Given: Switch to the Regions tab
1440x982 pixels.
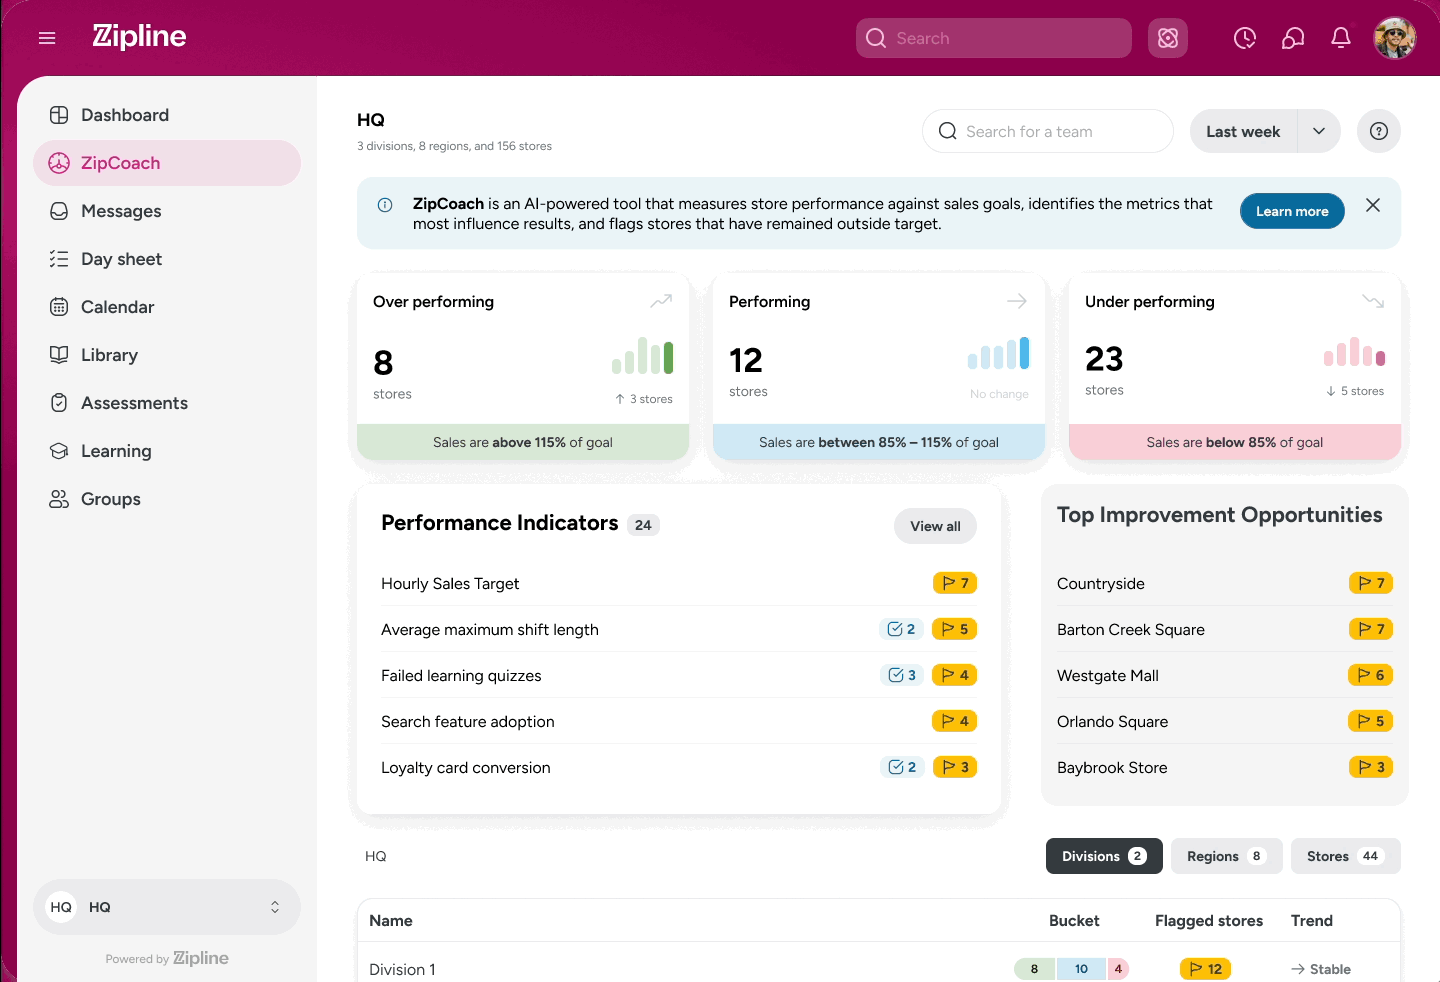Looking at the screenshot, I should pos(1226,856).
